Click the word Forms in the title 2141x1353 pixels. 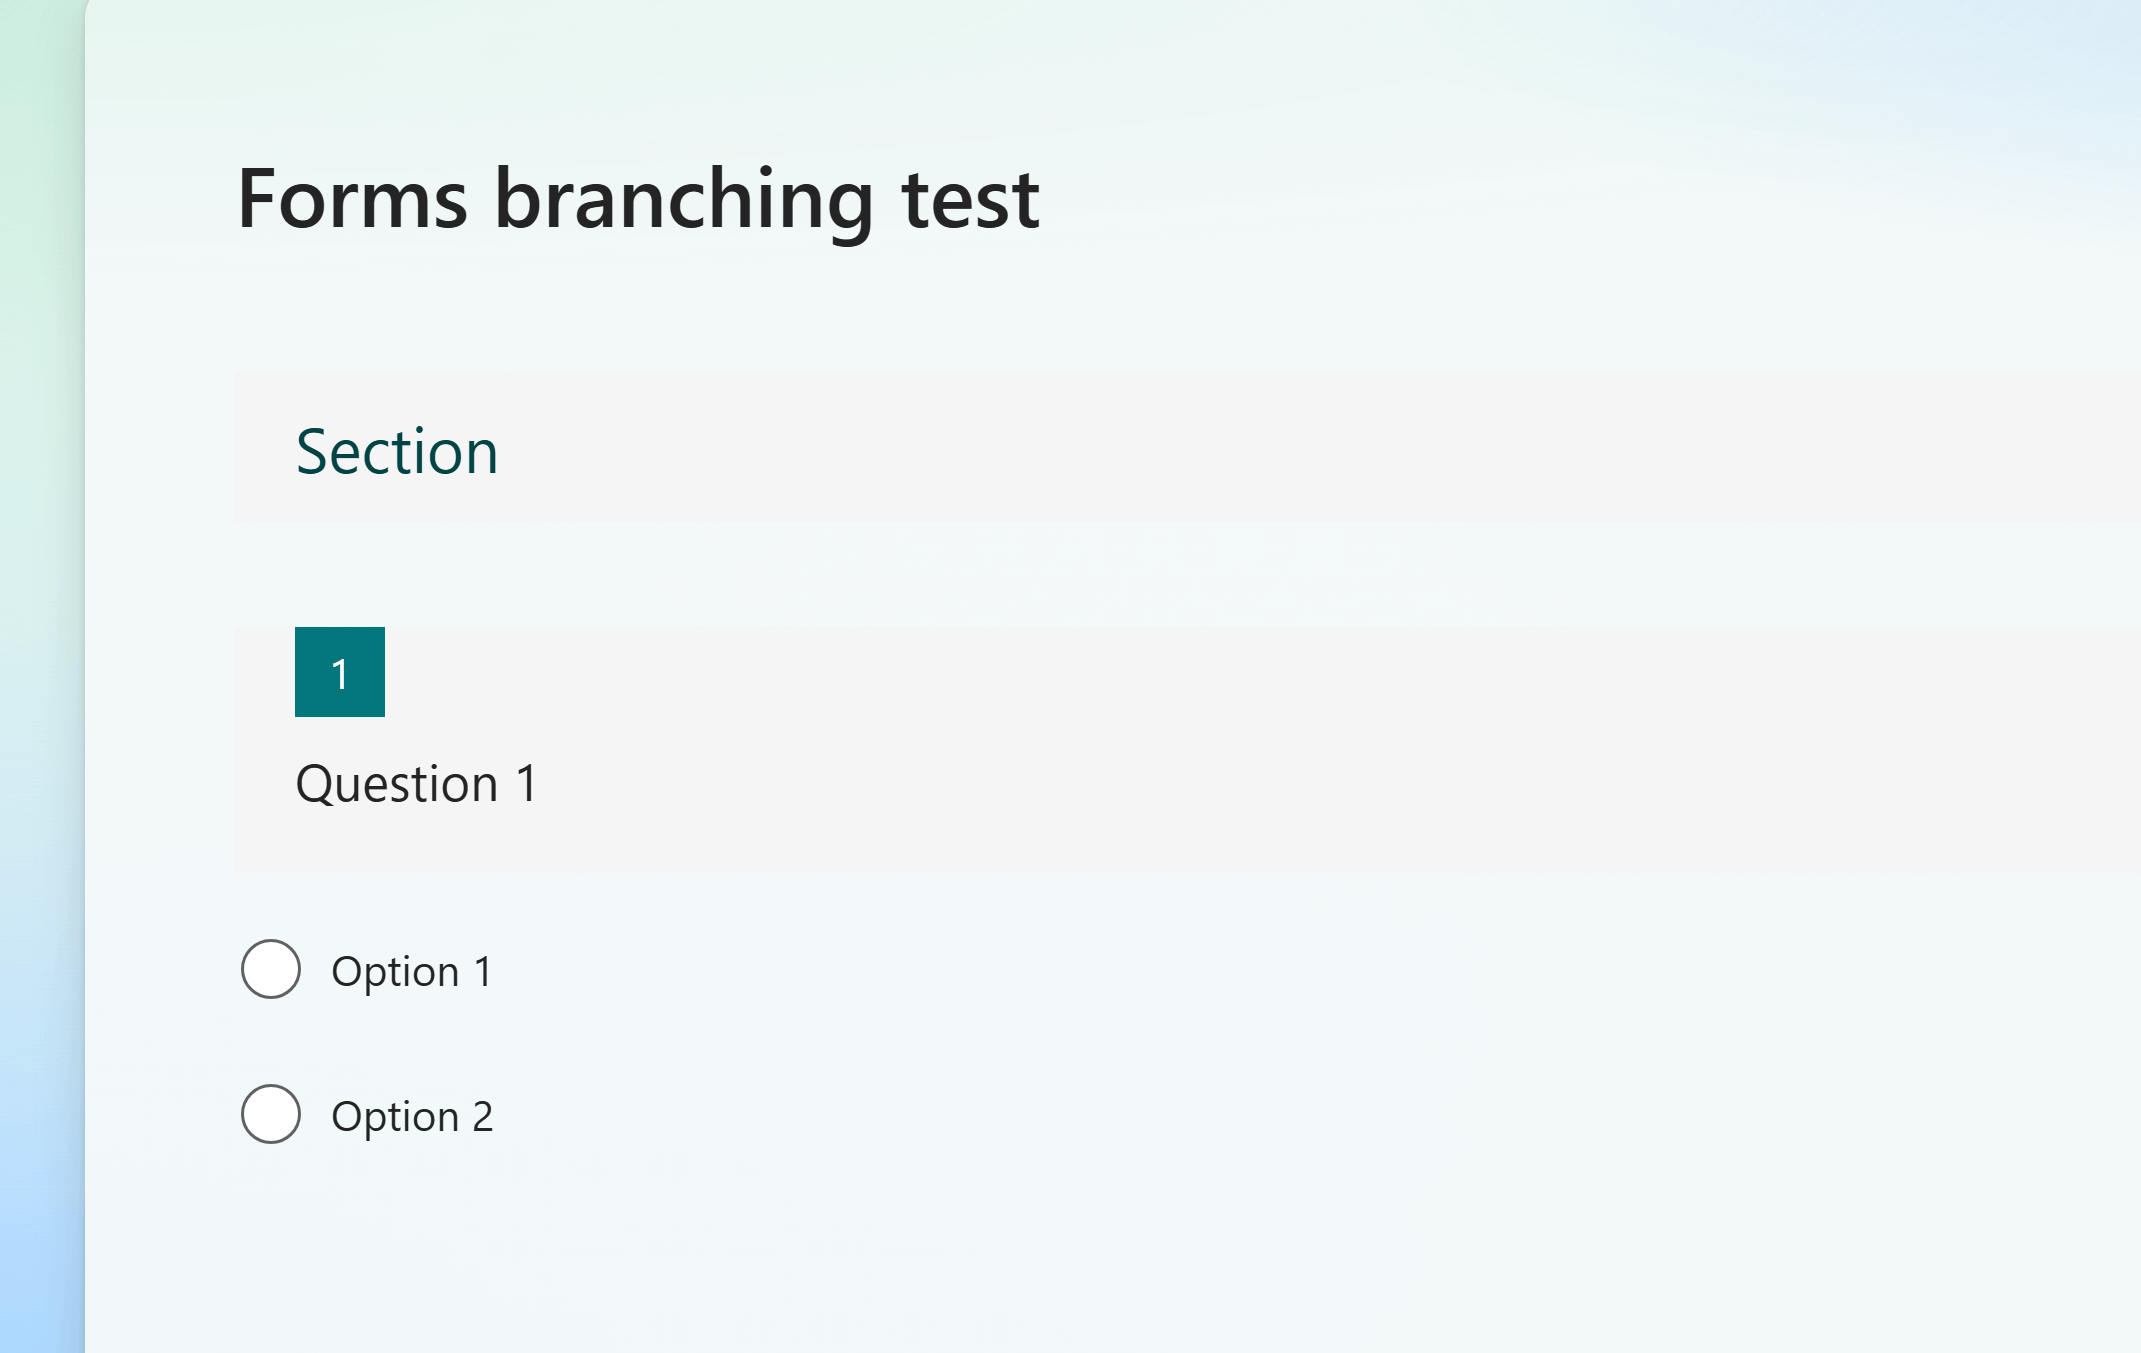coord(353,199)
